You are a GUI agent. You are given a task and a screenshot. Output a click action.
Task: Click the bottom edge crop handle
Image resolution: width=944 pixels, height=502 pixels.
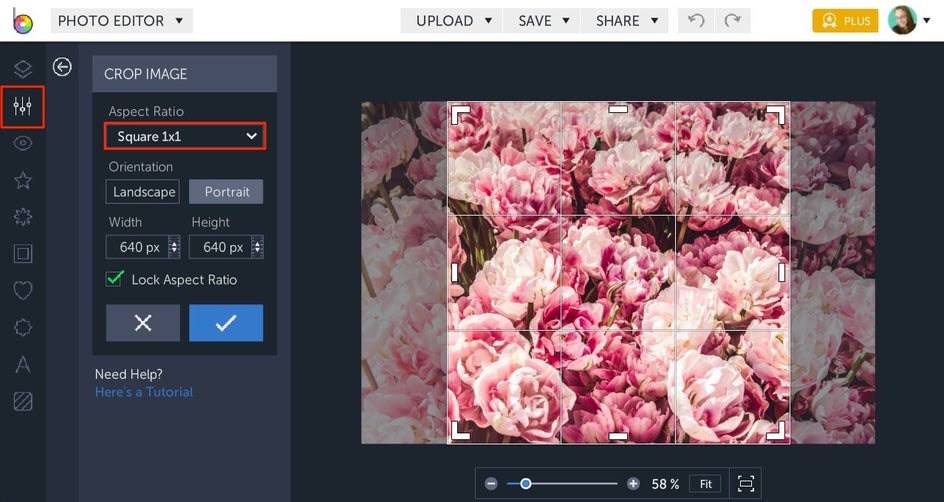(618, 436)
